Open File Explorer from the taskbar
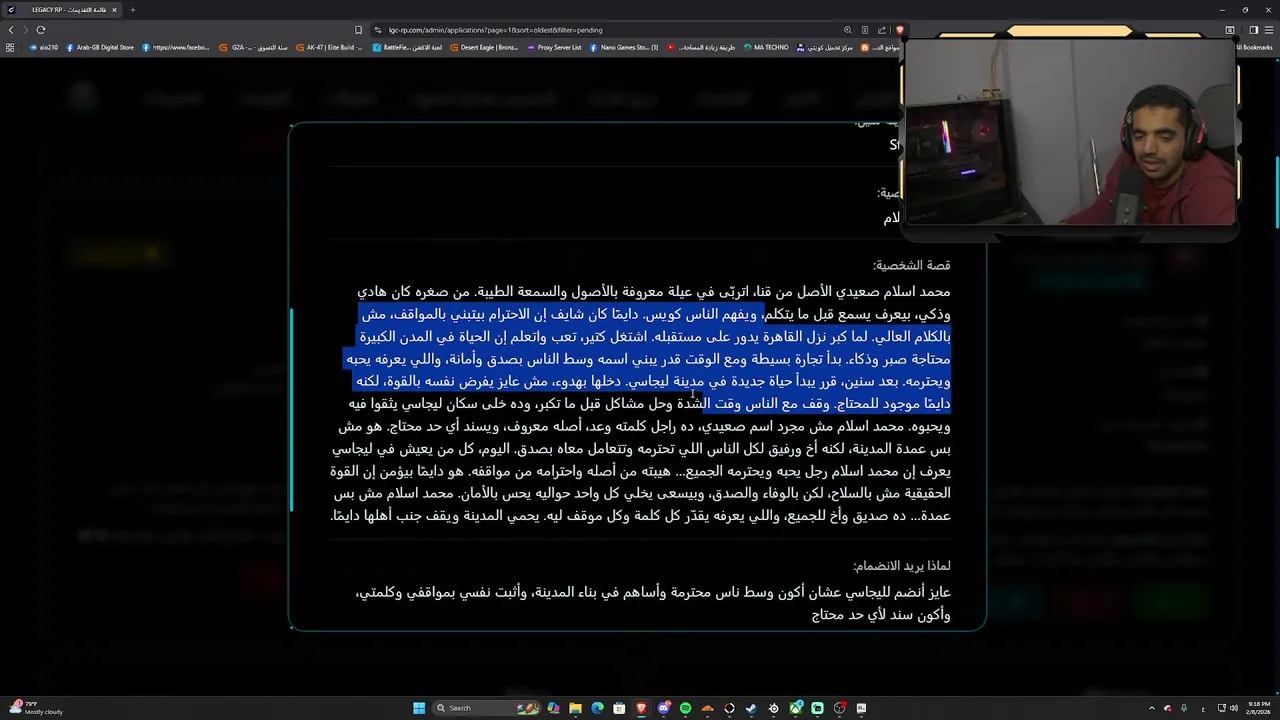The width and height of the screenshot is (1280, 720). pyautogui.click(x=575, y=708)
